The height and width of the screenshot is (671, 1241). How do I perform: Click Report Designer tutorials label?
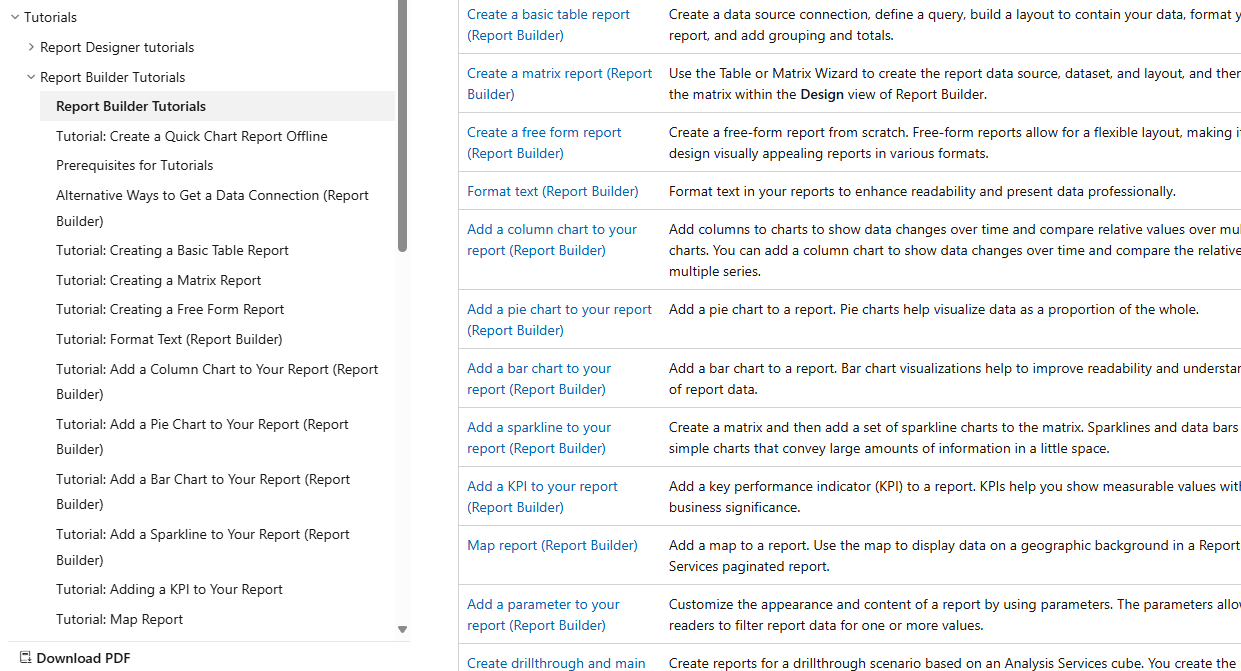(117, 47)
